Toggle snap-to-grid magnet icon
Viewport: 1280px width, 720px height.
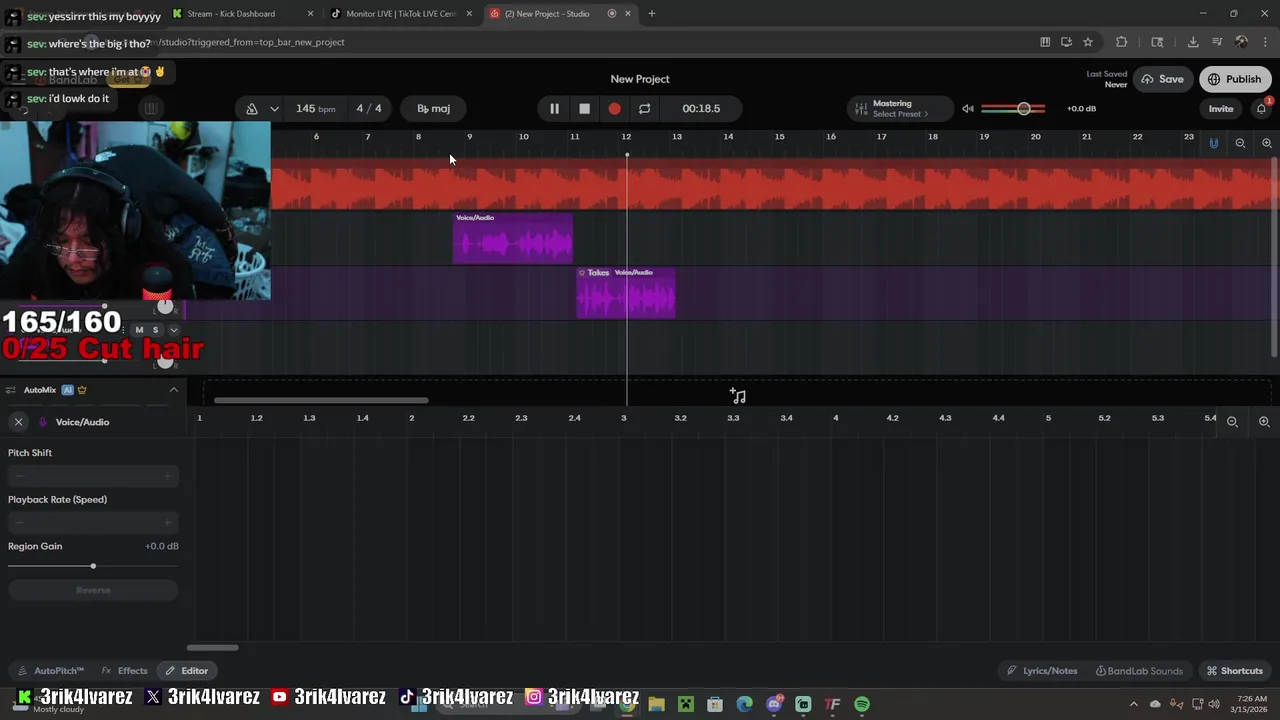coord(1213,143)
